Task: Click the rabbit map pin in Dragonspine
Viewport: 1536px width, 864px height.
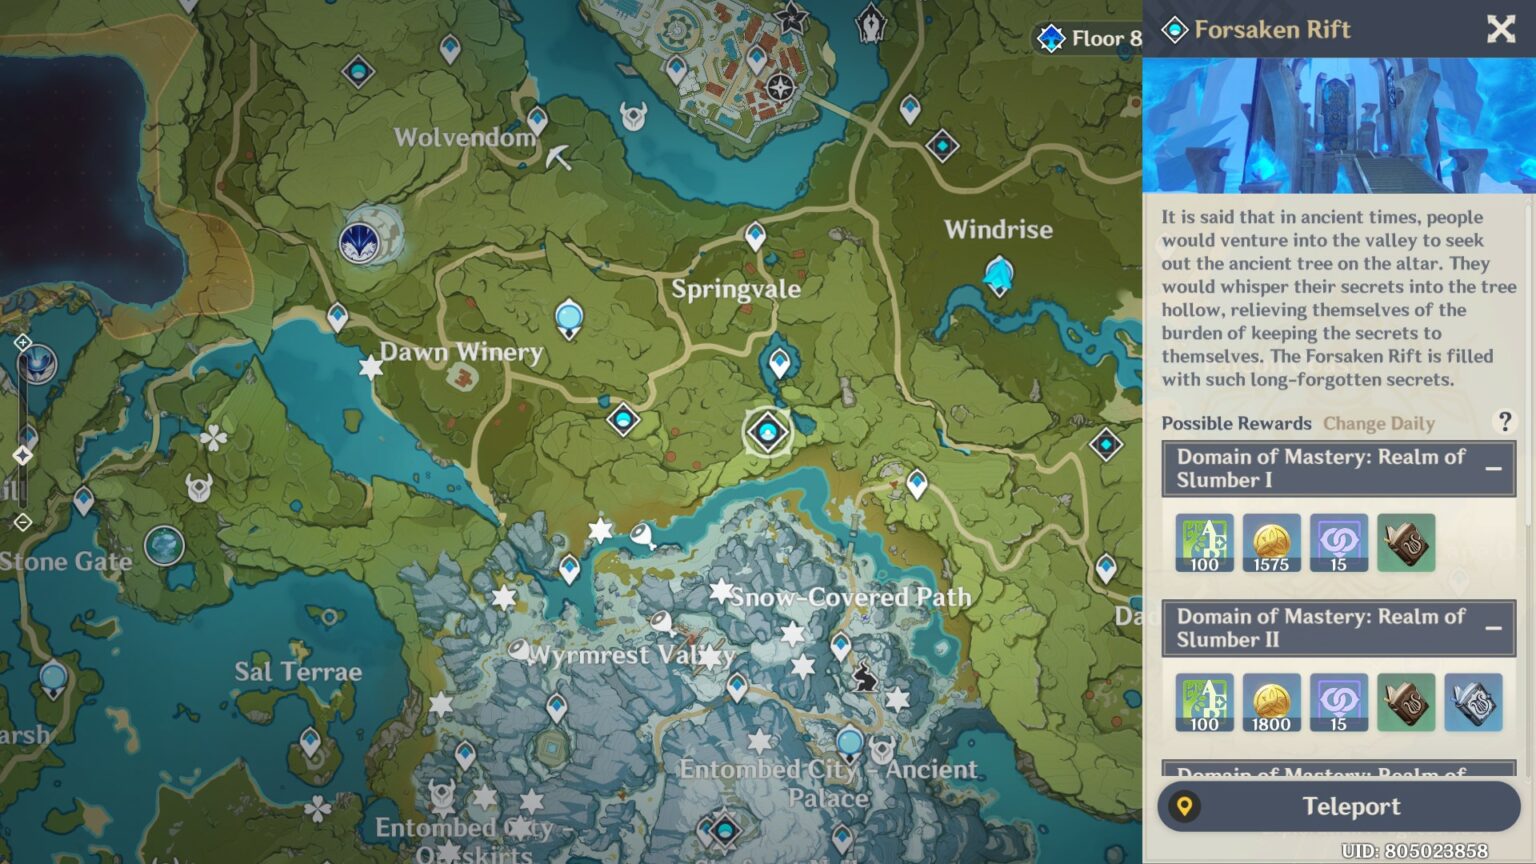Action: tap(865, 679)
